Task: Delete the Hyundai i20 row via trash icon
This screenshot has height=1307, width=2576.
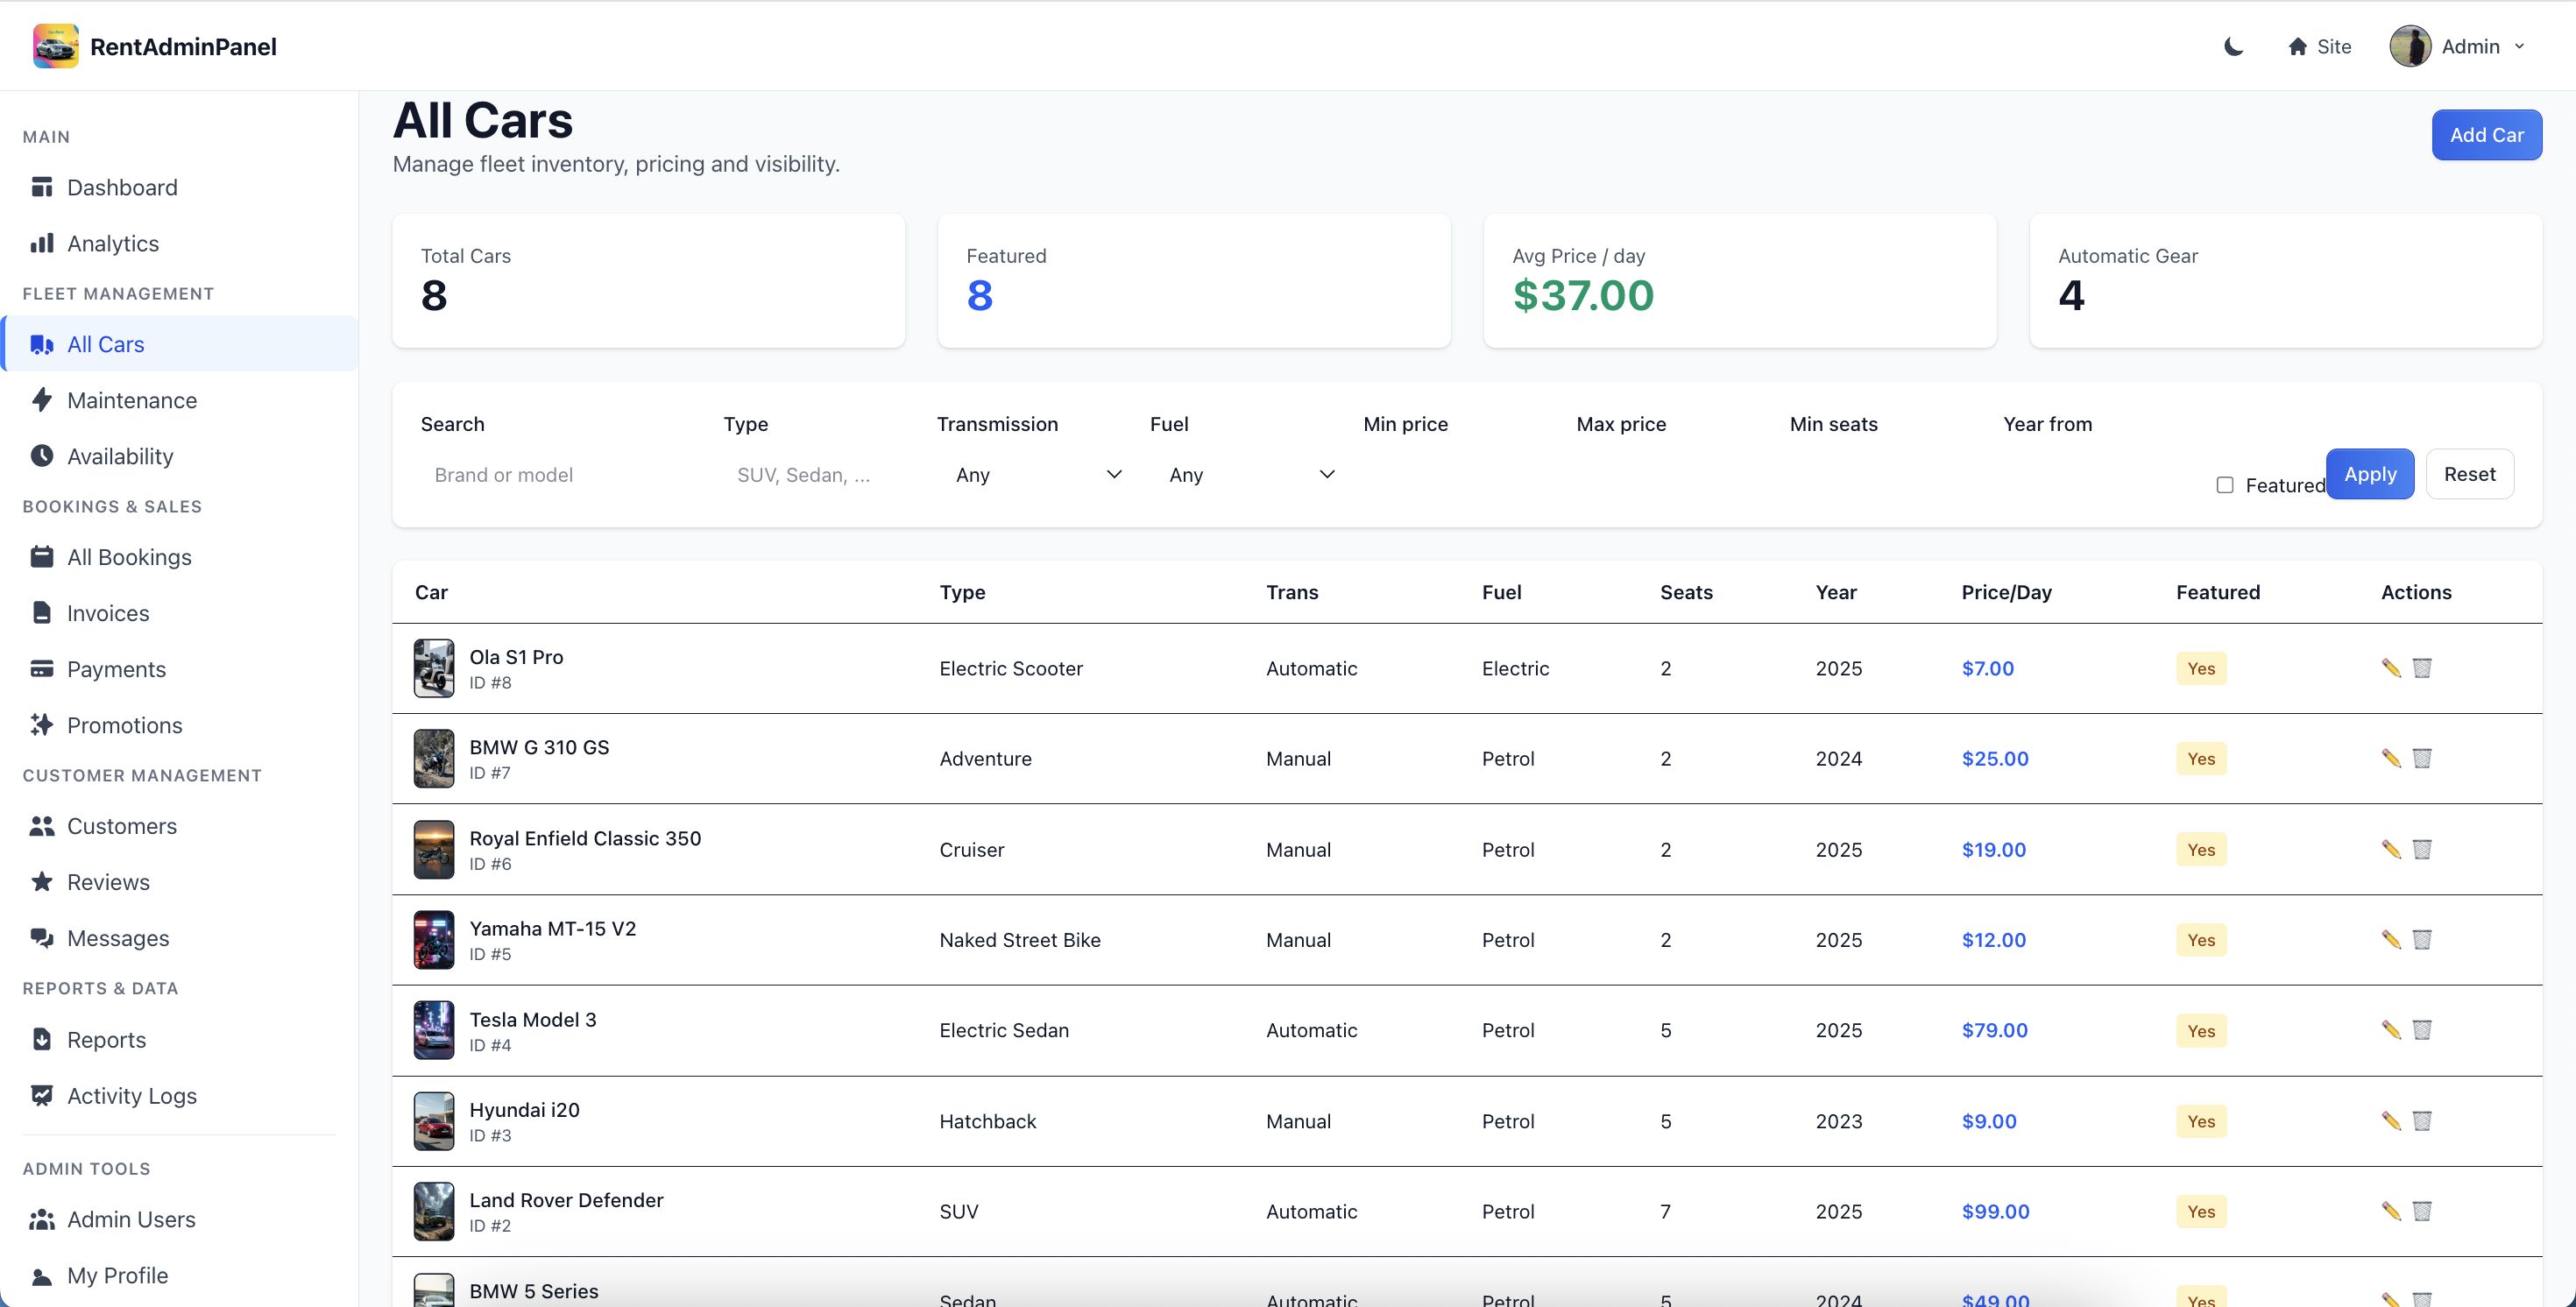Action: [2421, 1121]
